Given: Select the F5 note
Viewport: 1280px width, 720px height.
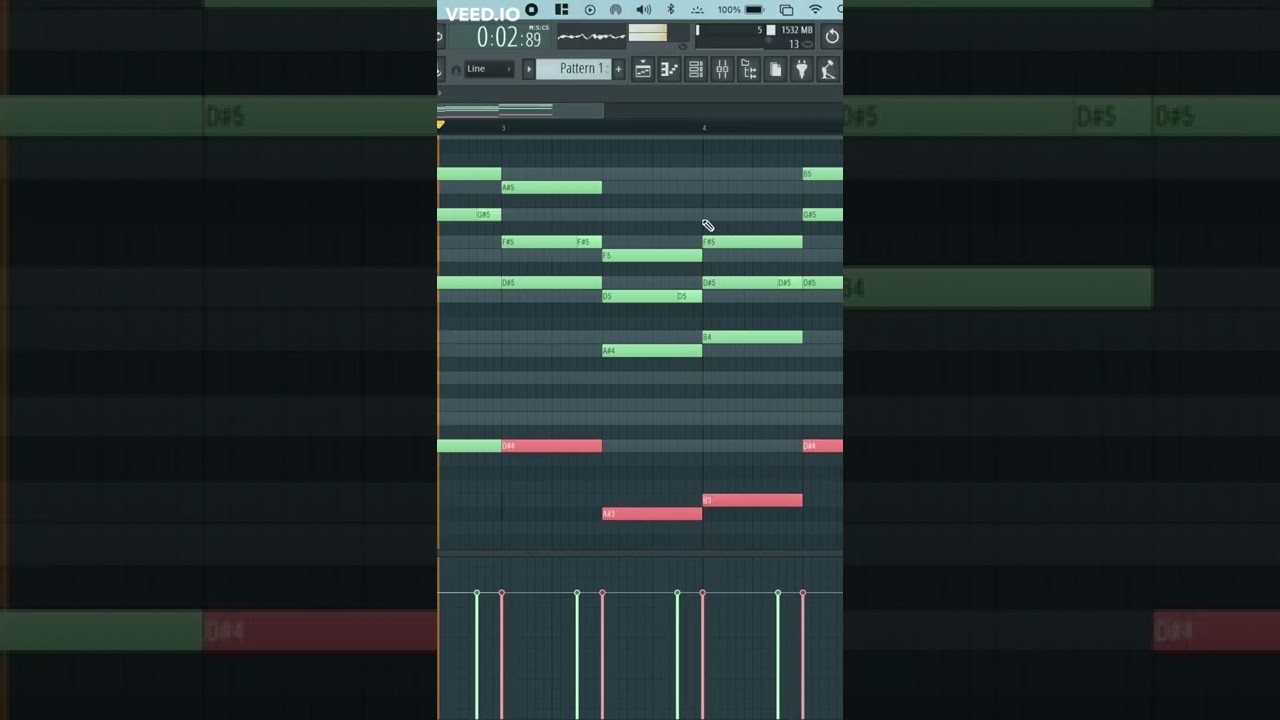Looking at the screenshot, I should [652, 256].
